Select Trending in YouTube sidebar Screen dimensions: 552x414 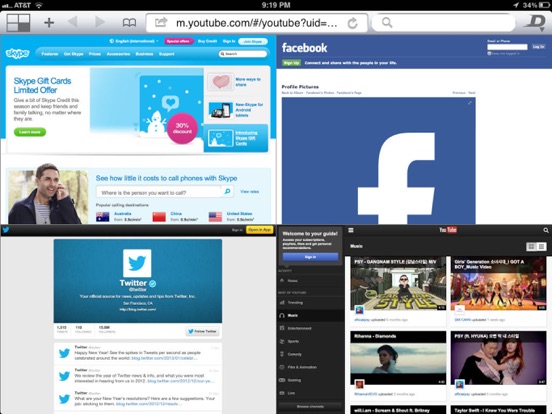click(310, 302)
